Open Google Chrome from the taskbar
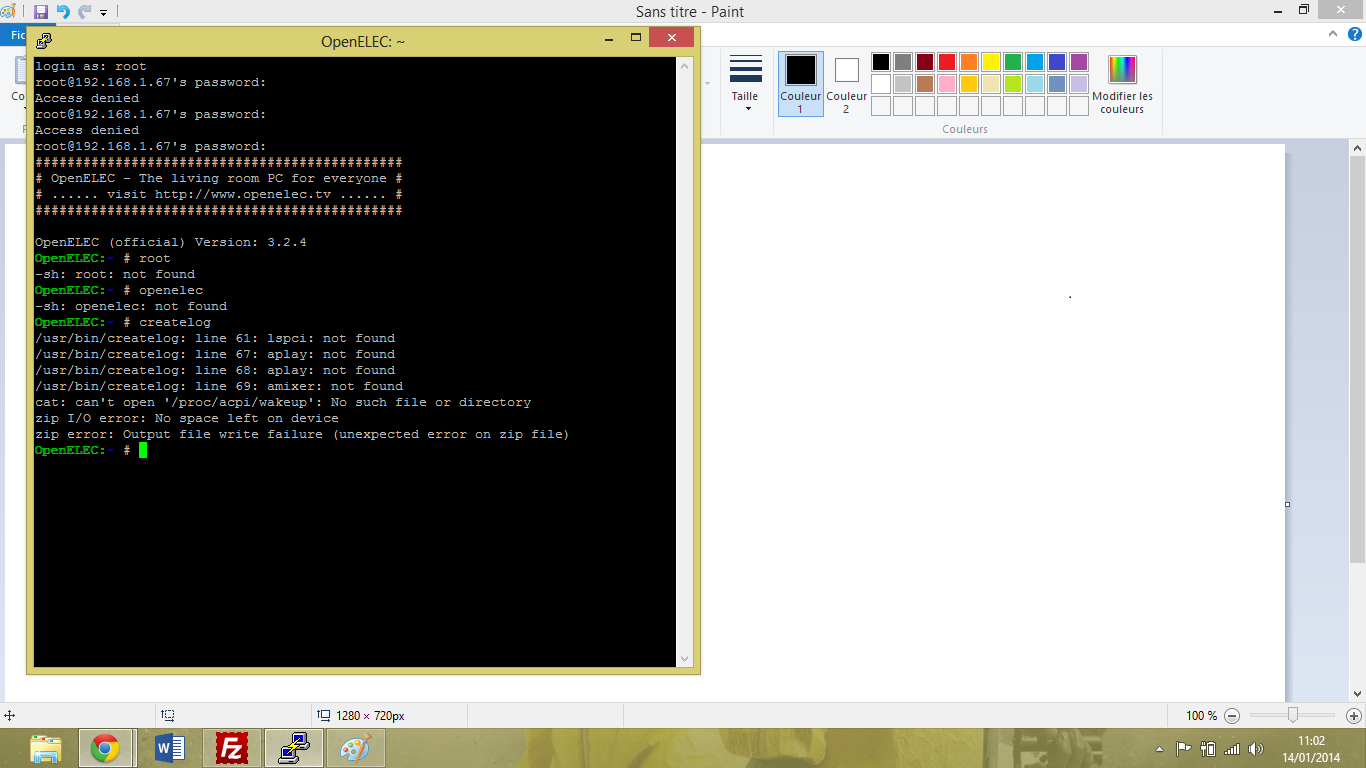Viewport: 1366px width, 768px height. (105, 748)
